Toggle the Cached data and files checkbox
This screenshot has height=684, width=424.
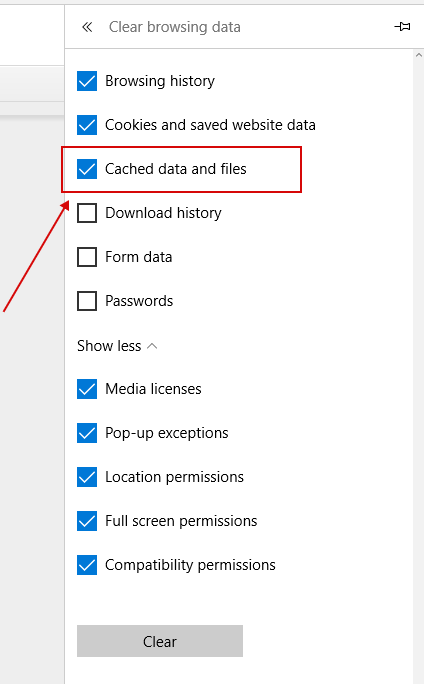point(87,169)
